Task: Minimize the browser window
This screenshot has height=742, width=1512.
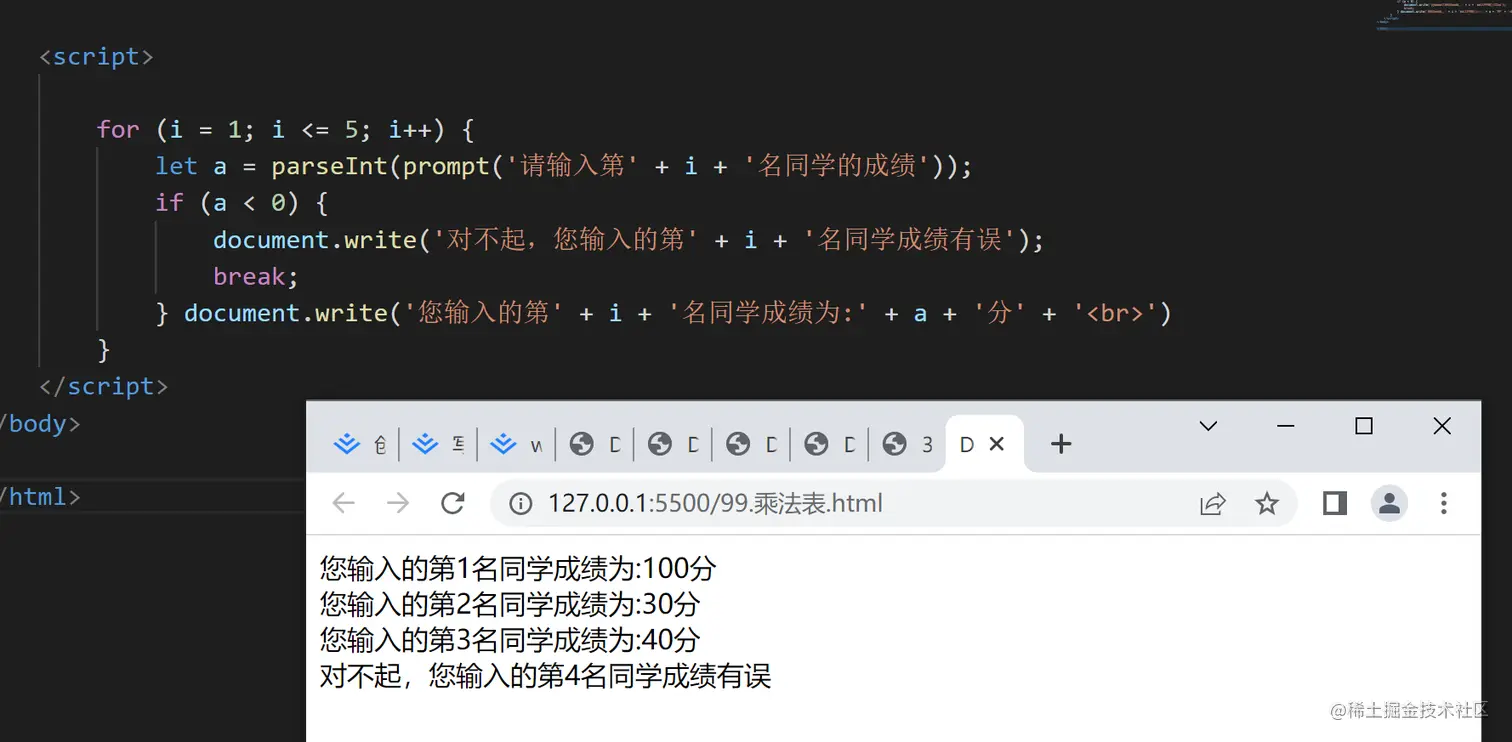Action: pyautogui.click(x=1286, y=426)
